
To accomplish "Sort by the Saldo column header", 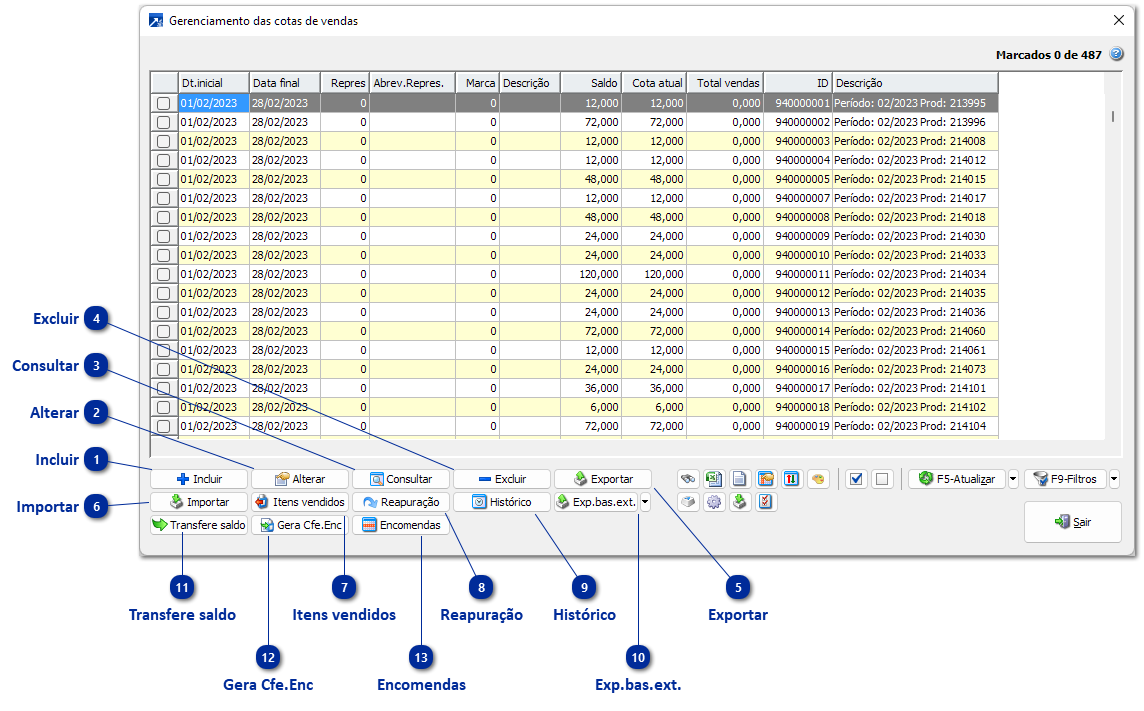I will tap(590, 83).
